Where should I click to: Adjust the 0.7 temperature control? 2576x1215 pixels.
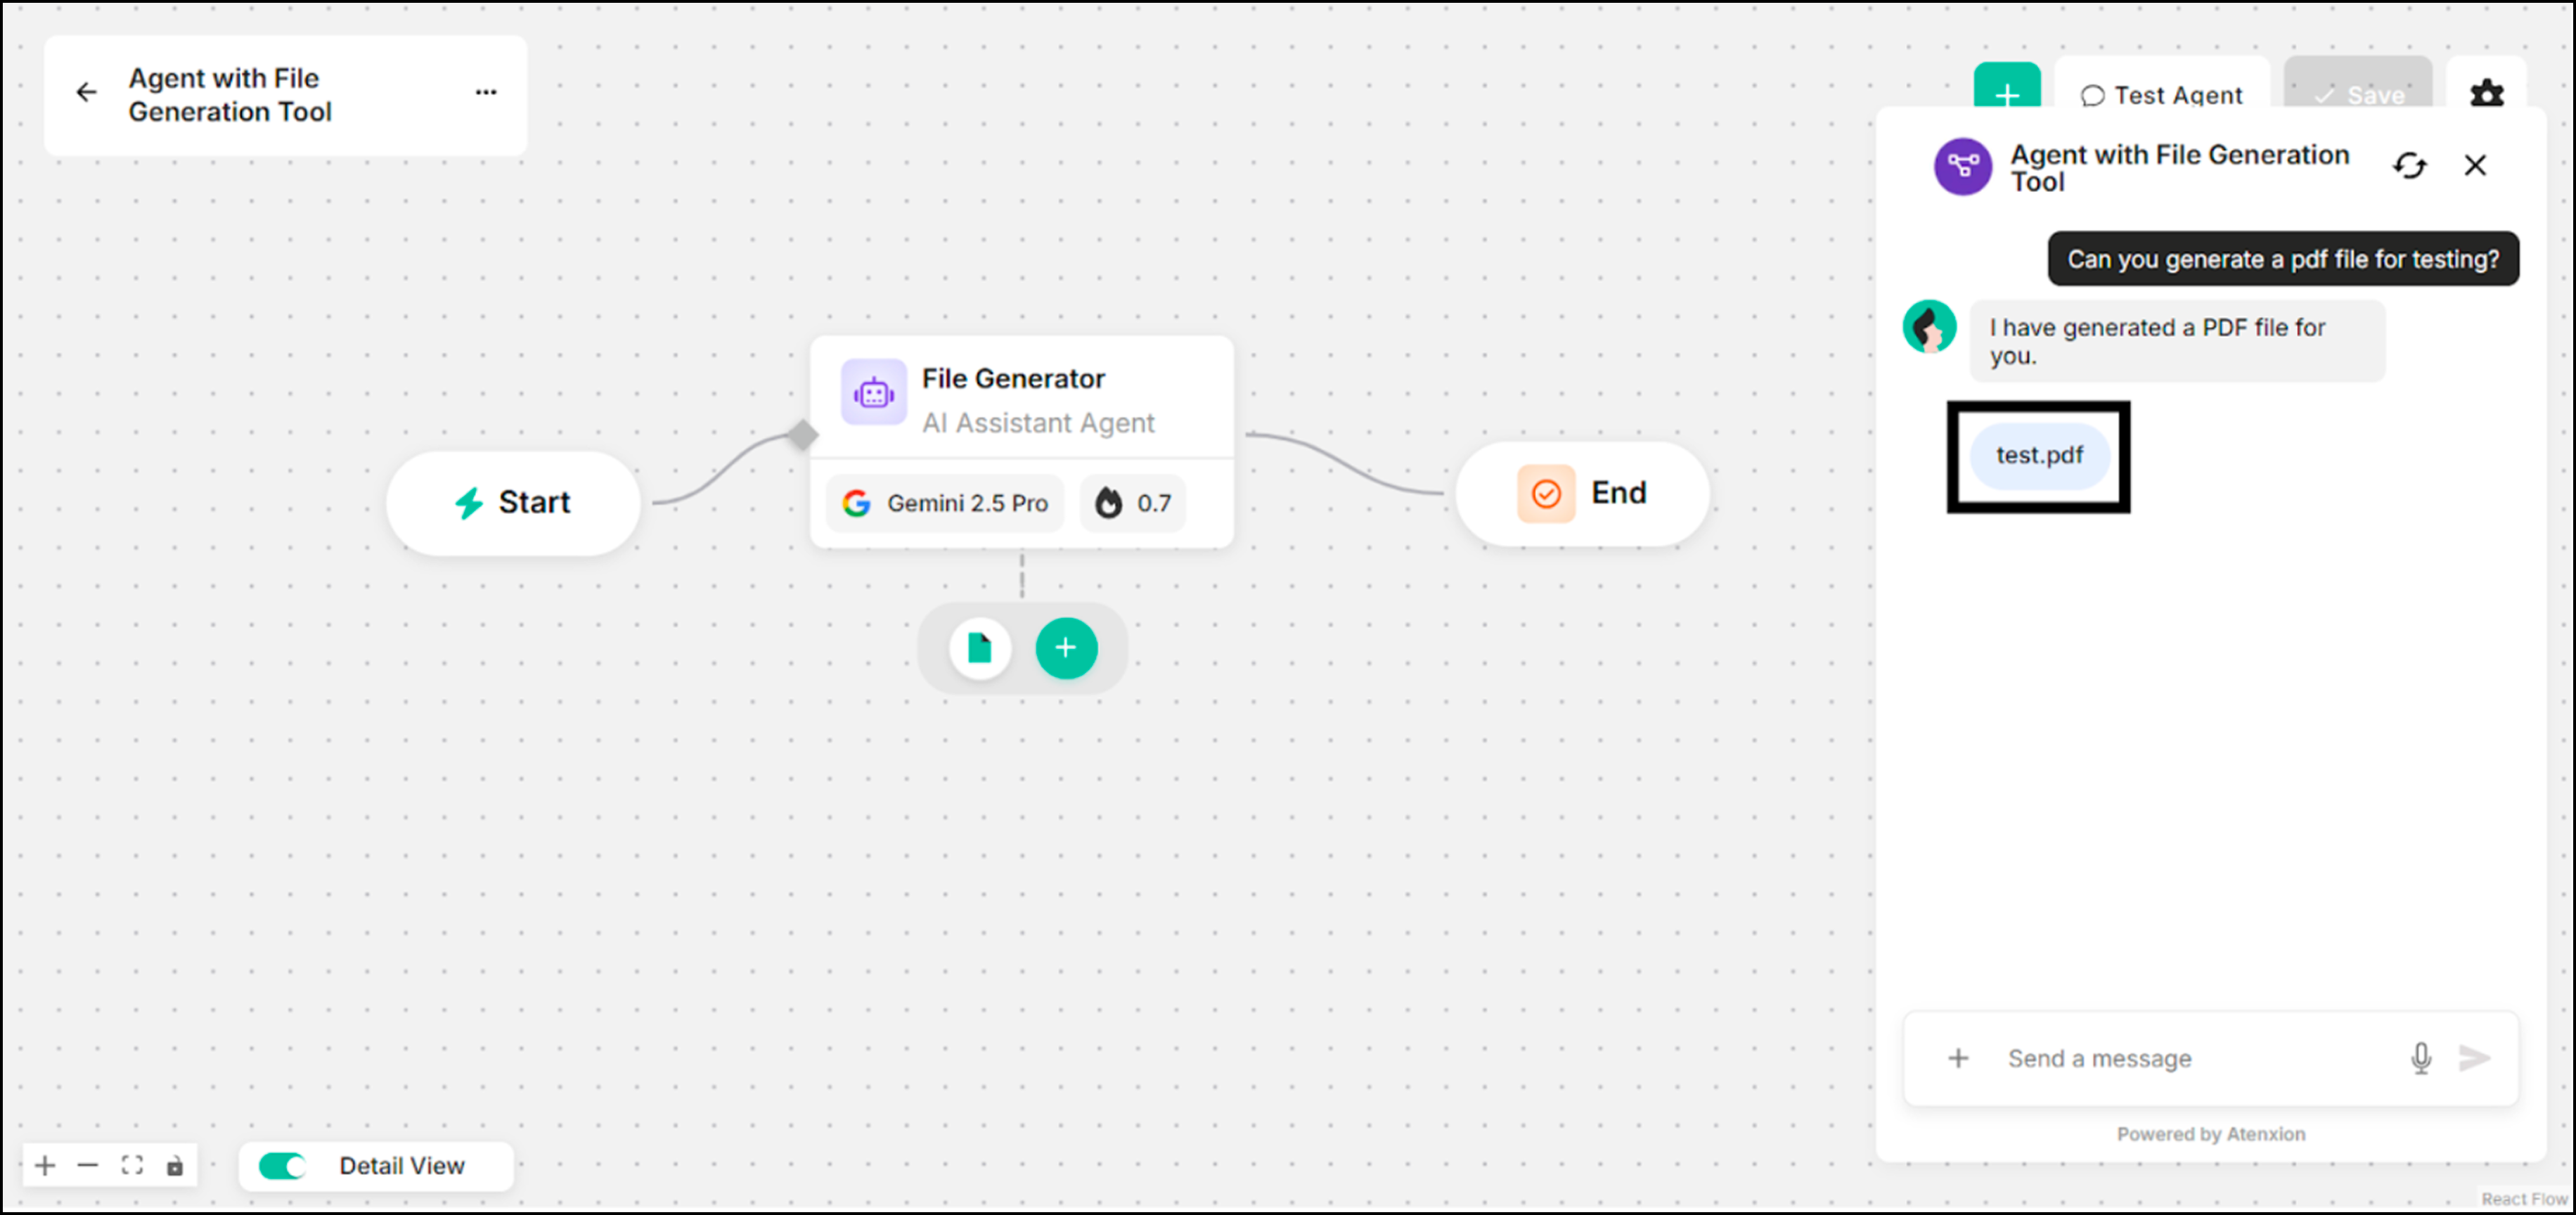click(1132, 503)
